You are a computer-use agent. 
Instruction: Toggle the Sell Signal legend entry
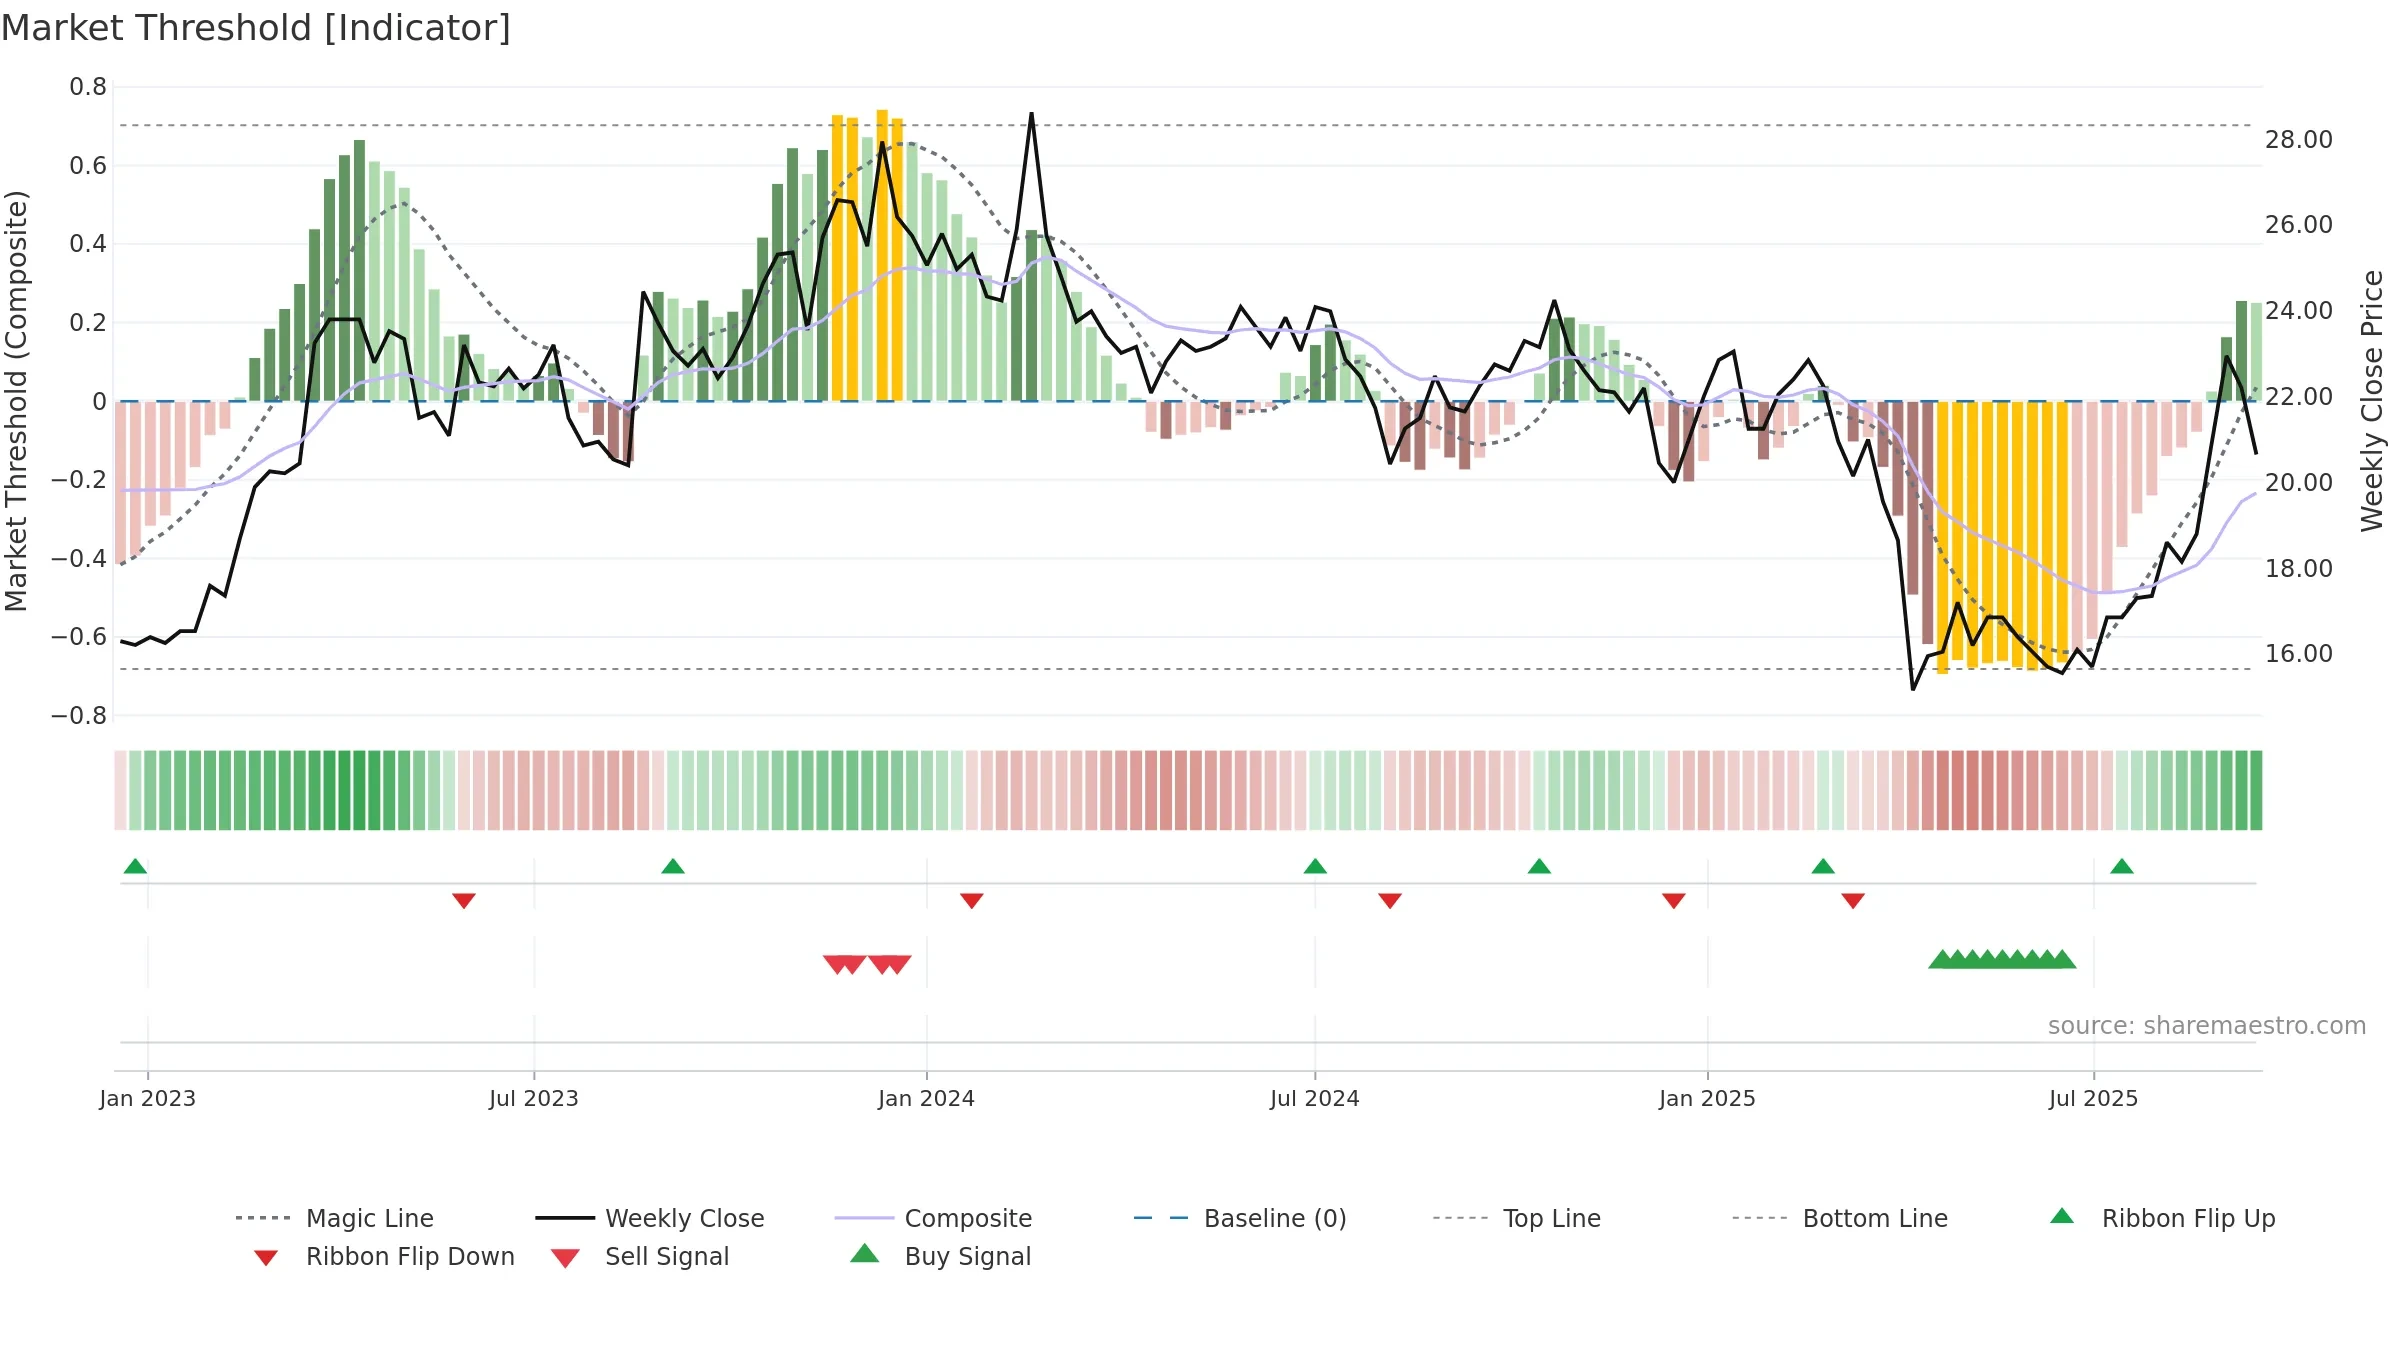coord(640,1256)
